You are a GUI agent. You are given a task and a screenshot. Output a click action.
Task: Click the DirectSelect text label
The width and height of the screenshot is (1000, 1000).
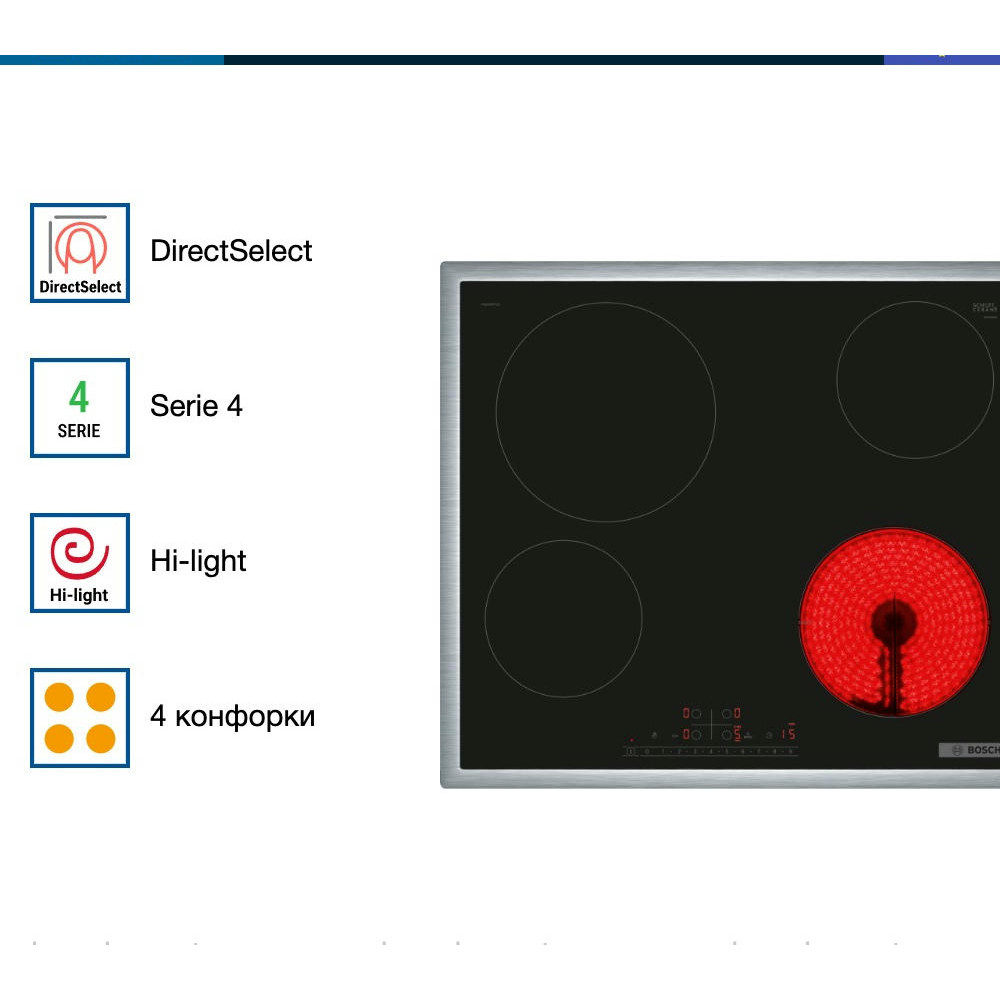tap(231, 251)
